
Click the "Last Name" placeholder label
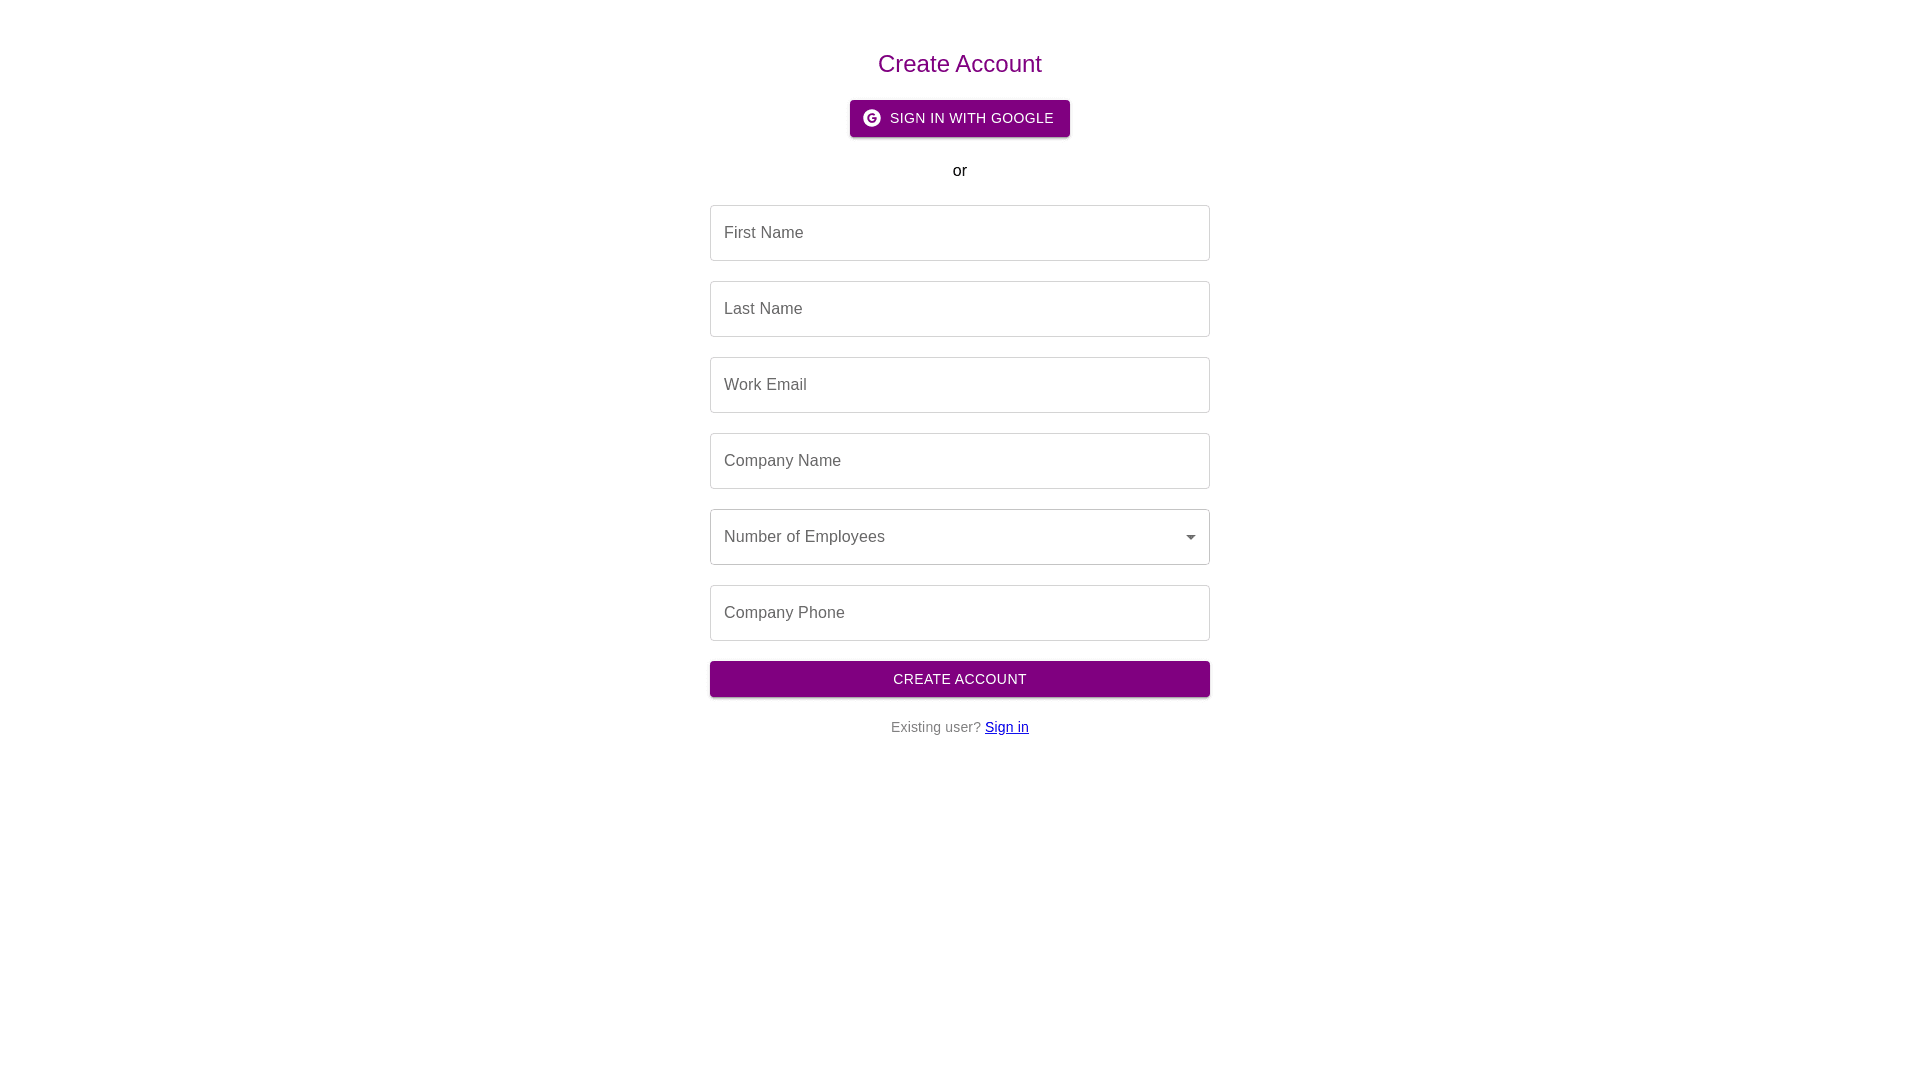(763, 309)
